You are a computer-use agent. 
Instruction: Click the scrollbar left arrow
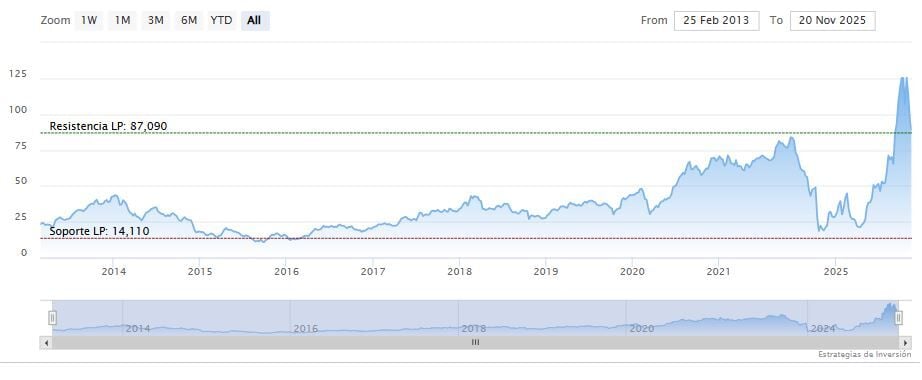click(46, 342)
